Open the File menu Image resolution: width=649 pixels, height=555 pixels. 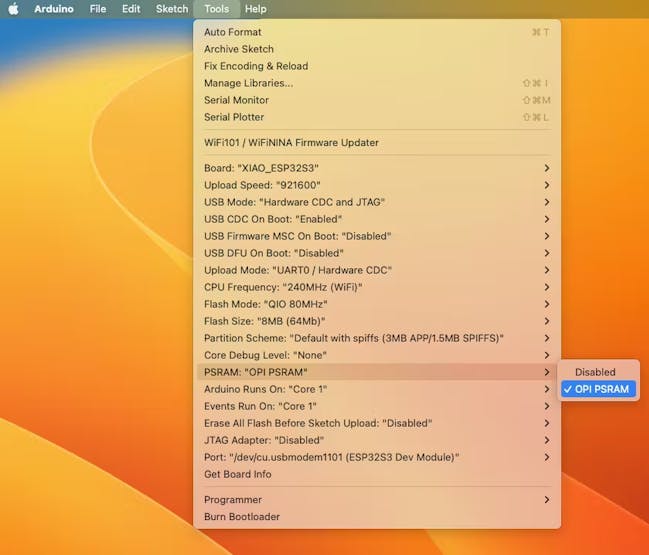click(x=98, y=9)
